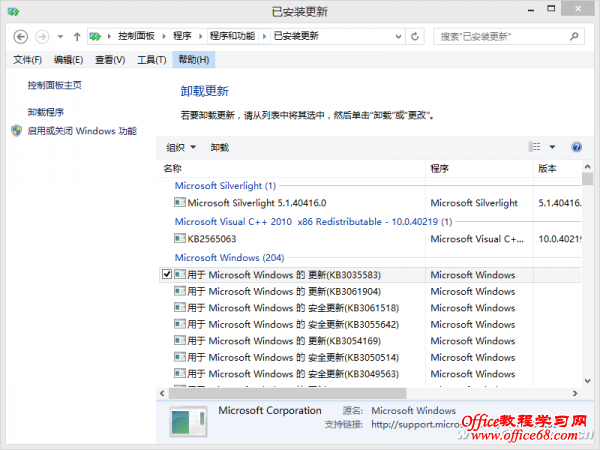
Task: Go to 控制面板主页 link
Action: (54, 85)
